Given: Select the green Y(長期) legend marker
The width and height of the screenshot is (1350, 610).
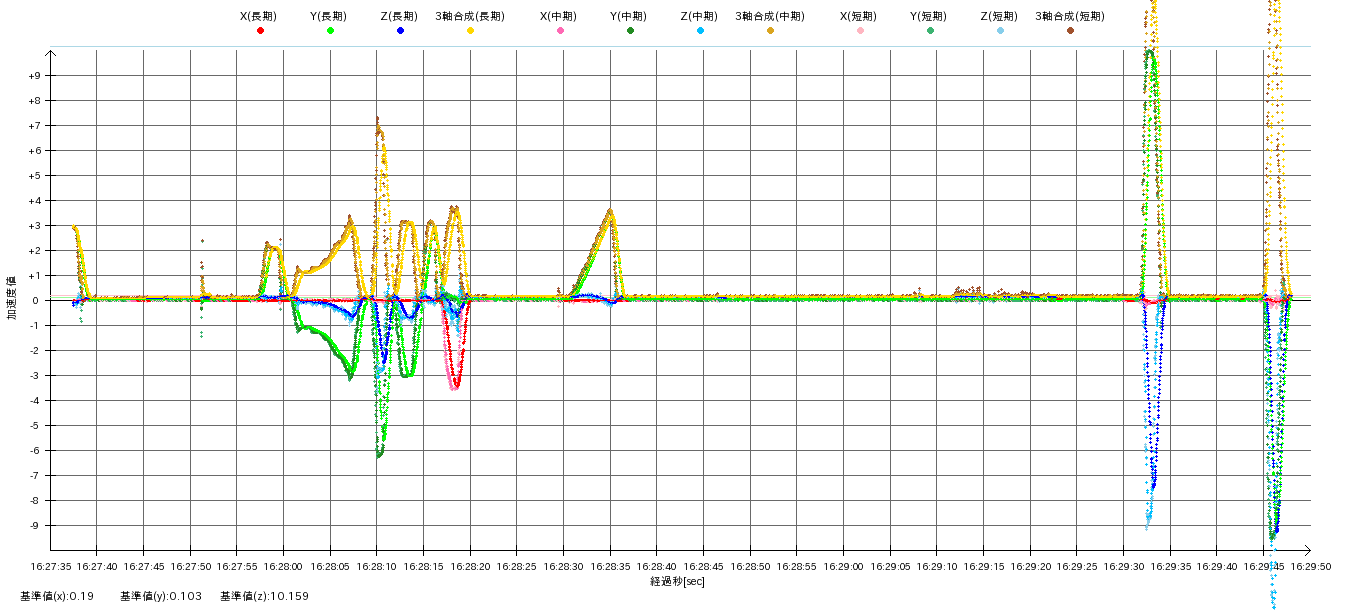Looking at the screenshot, I should (330, 31).
